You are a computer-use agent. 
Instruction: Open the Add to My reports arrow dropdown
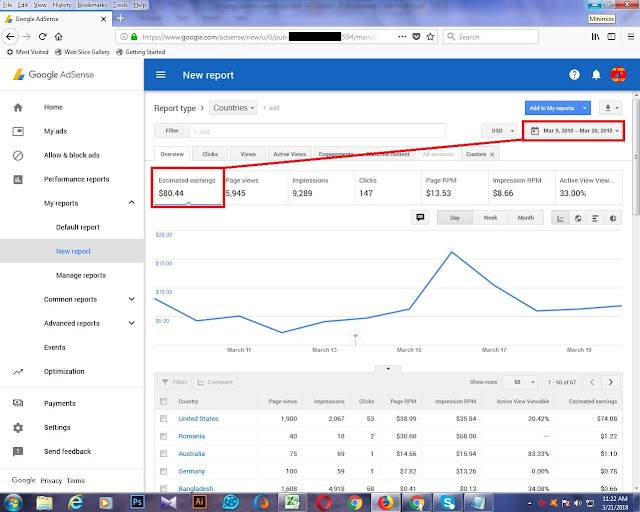[x=584, y=108]
